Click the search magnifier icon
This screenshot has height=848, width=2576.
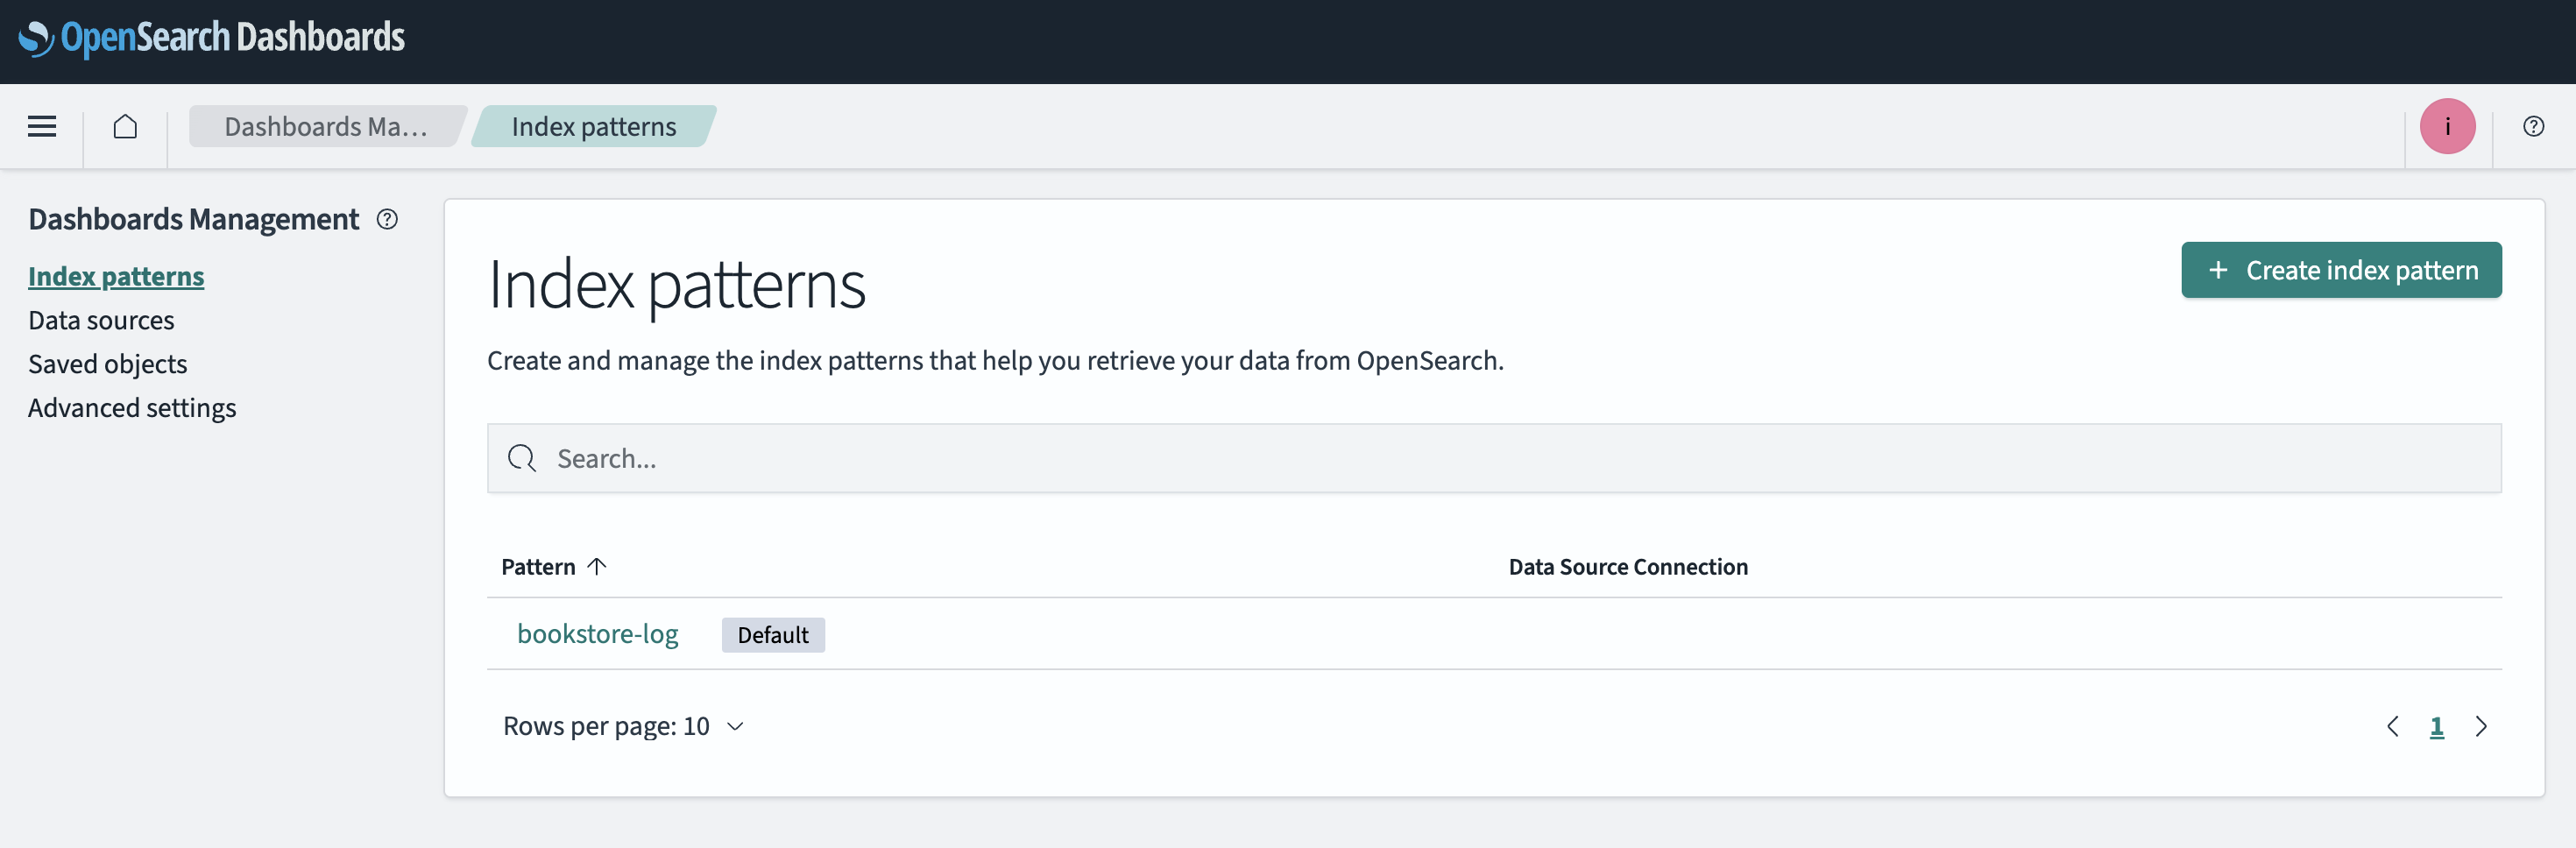522,458
